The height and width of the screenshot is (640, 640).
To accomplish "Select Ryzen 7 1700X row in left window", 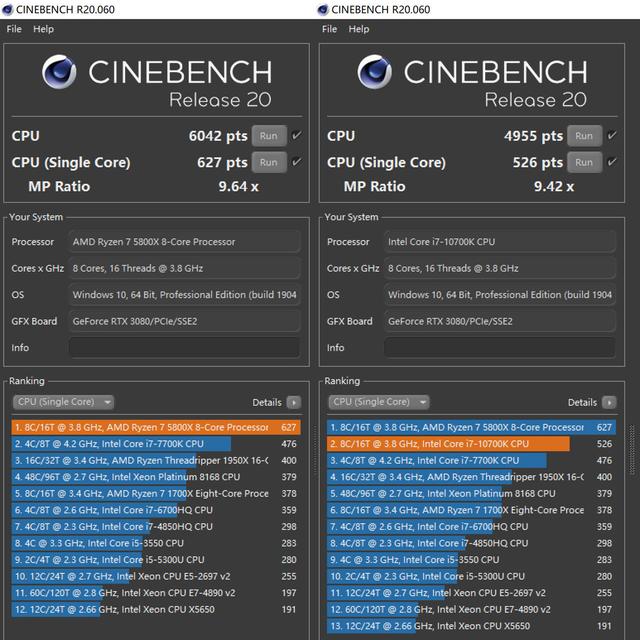I will [x=156, y=493].
